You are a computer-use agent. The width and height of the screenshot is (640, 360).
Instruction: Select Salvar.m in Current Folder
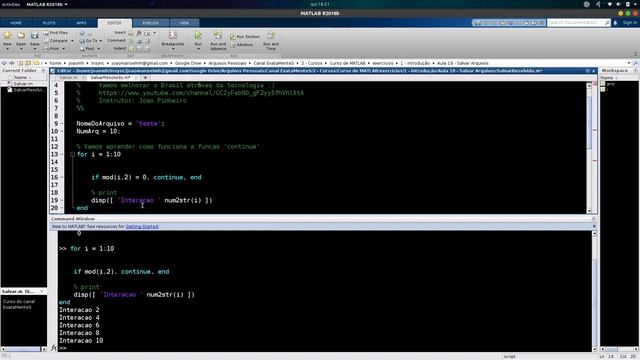[x=23, y=84]
